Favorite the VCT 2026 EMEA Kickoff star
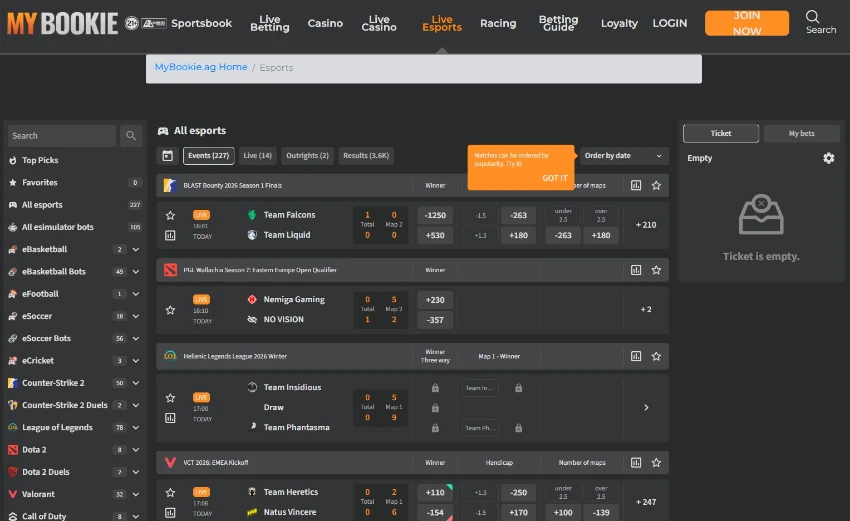The image size is (850, 521). click(656, 462)
